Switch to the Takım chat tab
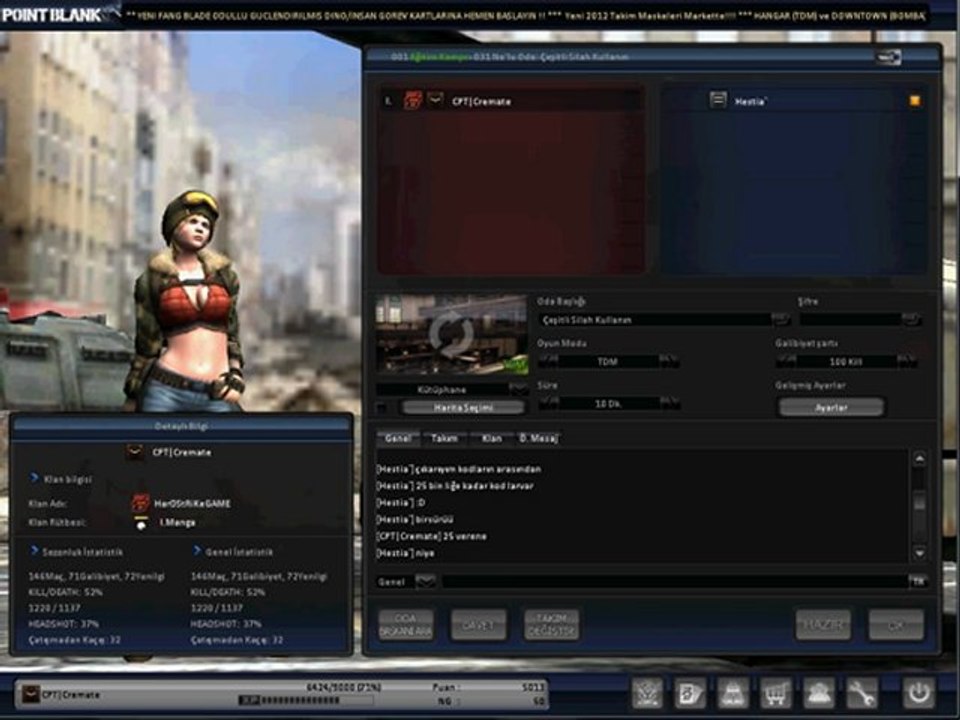960x720 pixels. coord(444,438)
